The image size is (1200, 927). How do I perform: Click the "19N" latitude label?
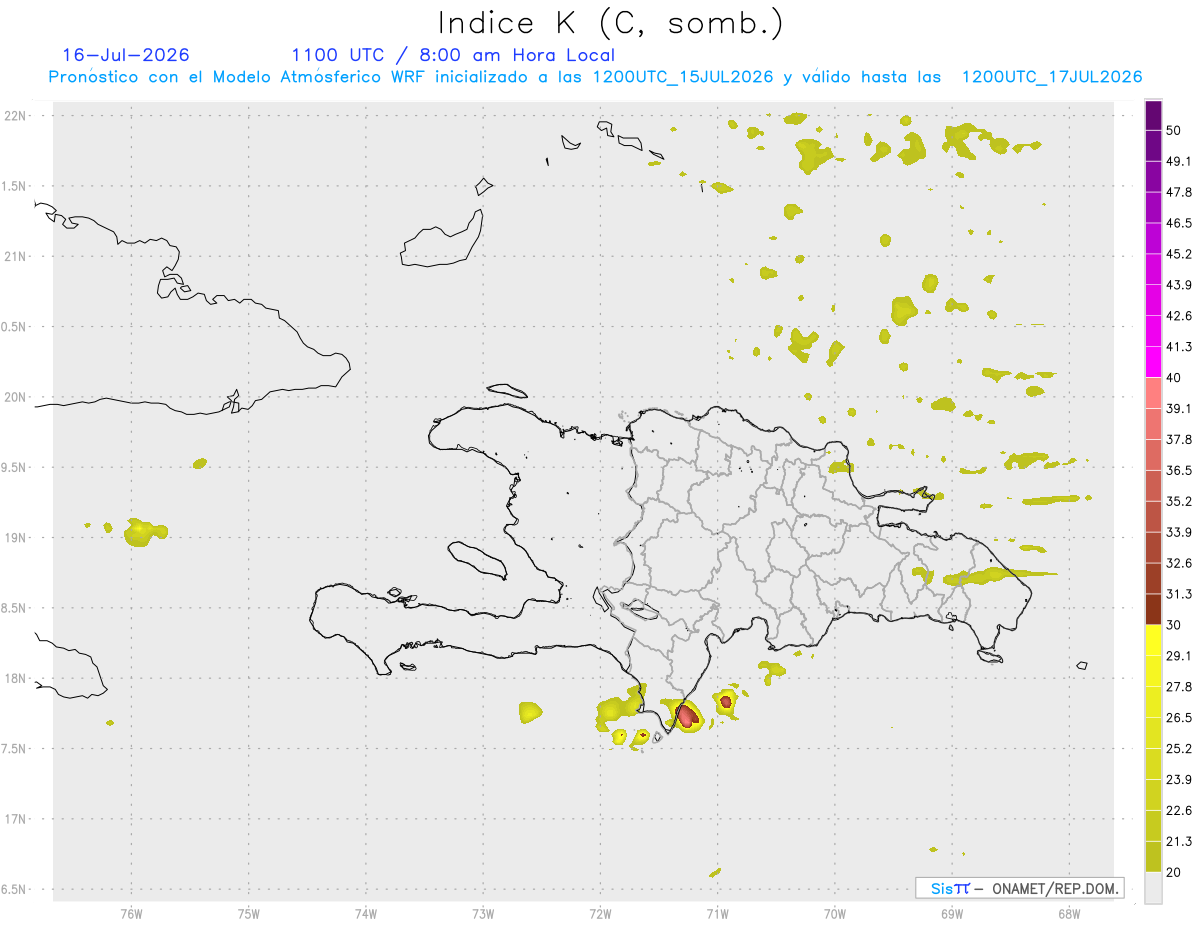click(16, 537)
